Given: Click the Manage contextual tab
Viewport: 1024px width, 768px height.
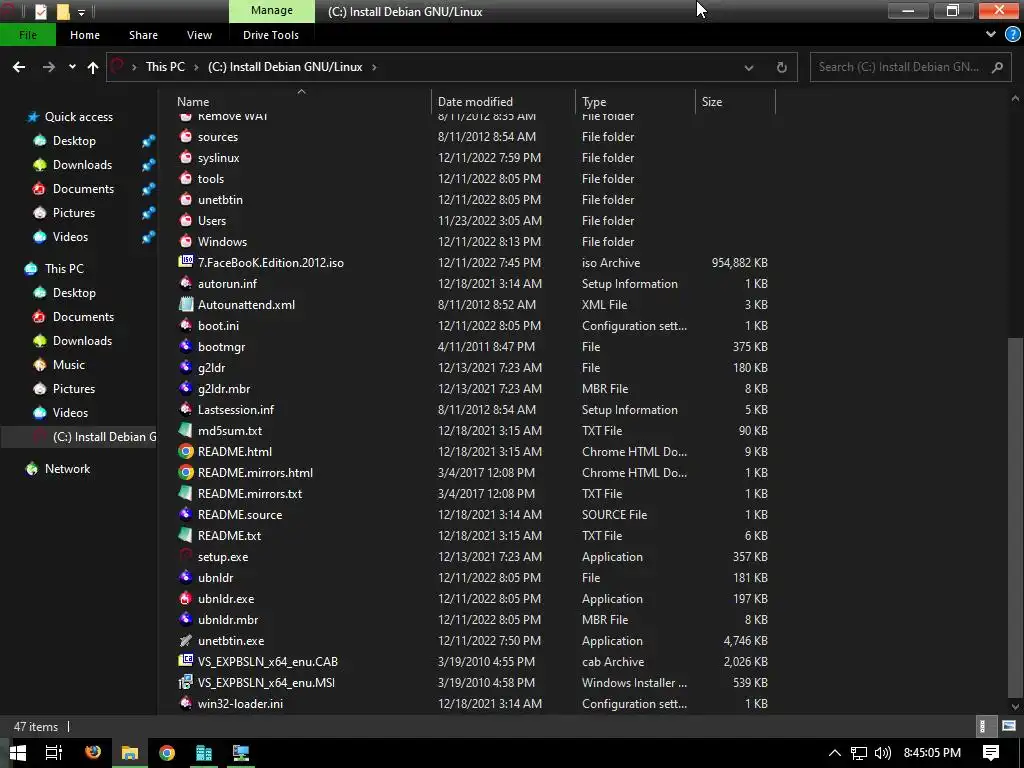Looking at the screenshot, I should point(272,11).
